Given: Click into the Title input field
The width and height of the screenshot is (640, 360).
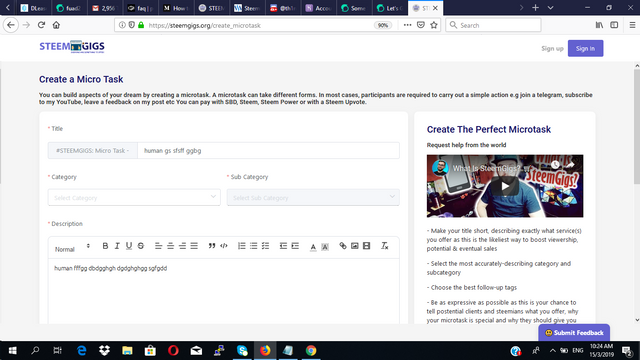Looking at the screenshot, I should click(x=268, y=151).
